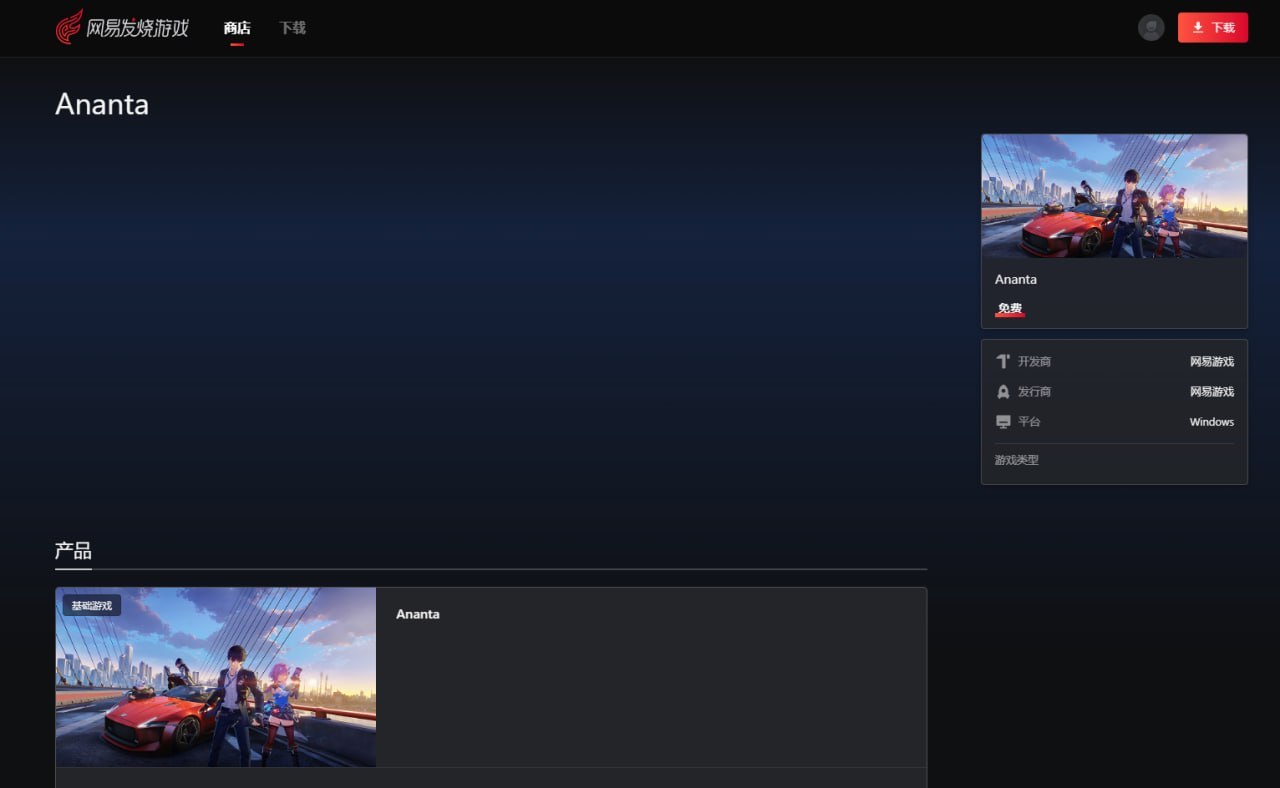Click the developer hammer icon
This screenshot has width=1280, height=788.
[1003, 361]
